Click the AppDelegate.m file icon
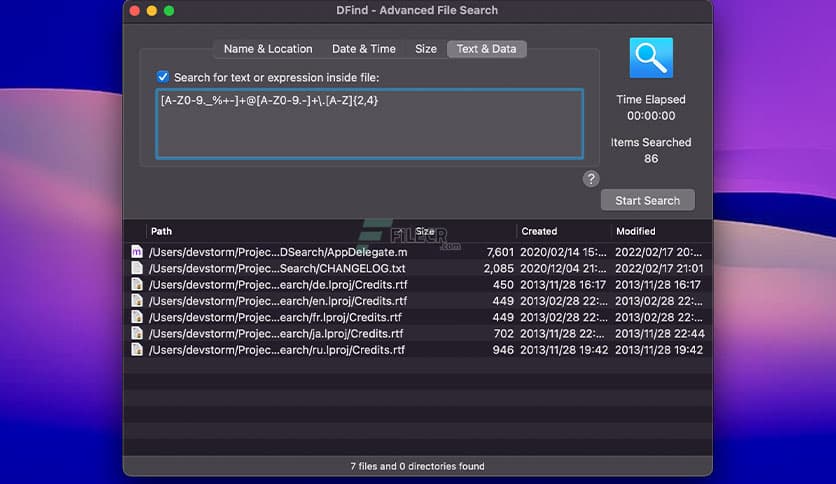The image size is (836, 484). [x=137, y=252]
